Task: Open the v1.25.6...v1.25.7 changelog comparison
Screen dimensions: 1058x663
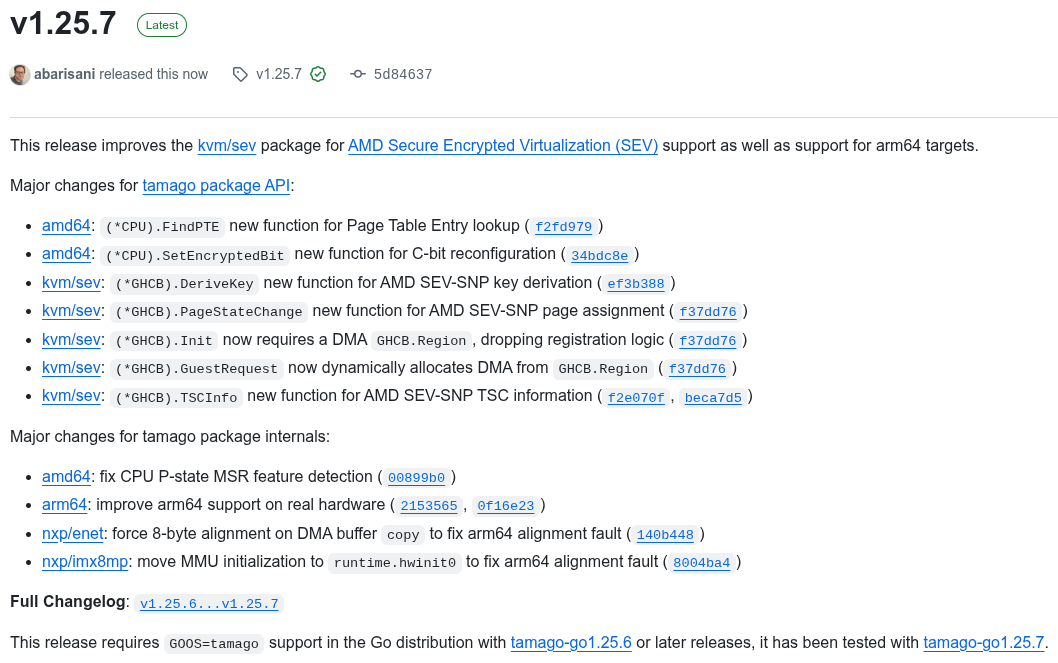Action: [x=209, y=603]
